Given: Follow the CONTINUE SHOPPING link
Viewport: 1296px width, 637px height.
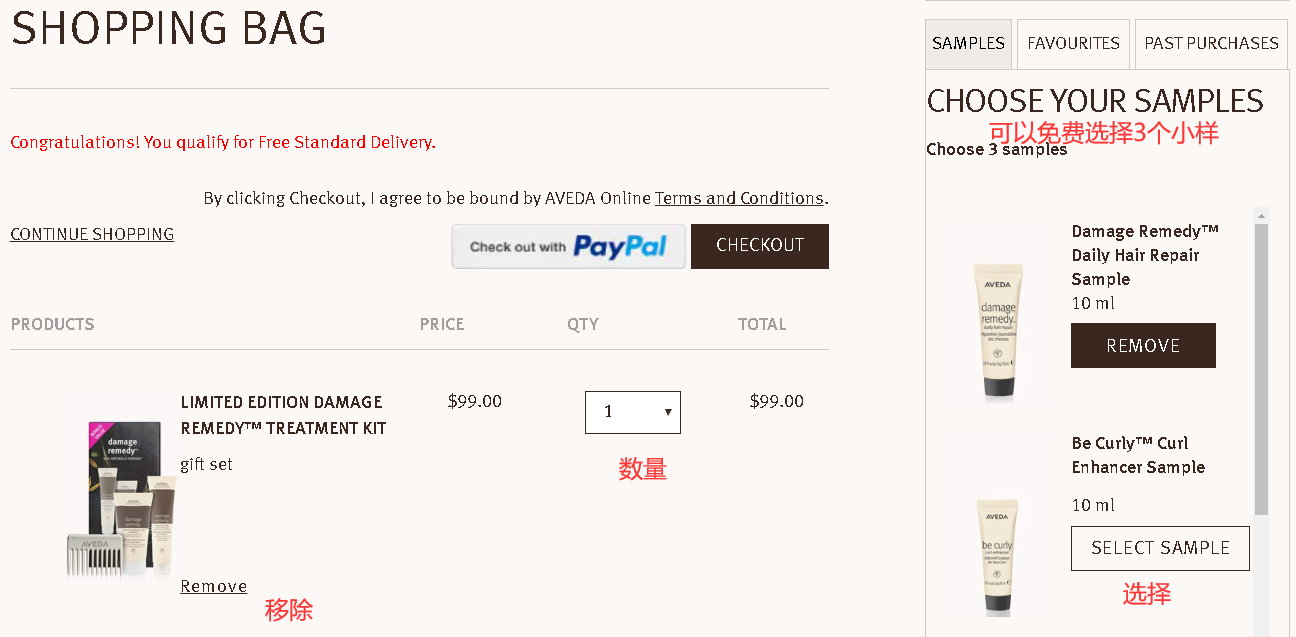Looking at the screenshot, I should [92, 234].
